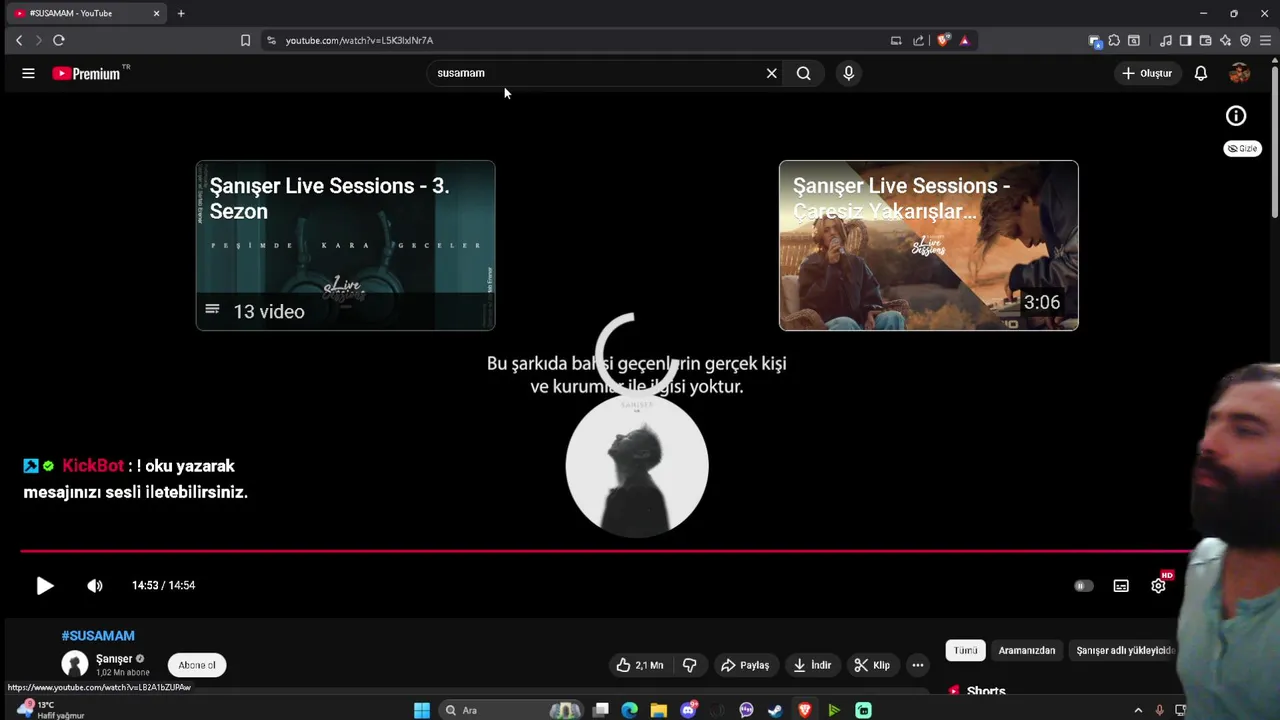Hide end screen with Gizle button

pyautogui.click(x=1243, y=148)
